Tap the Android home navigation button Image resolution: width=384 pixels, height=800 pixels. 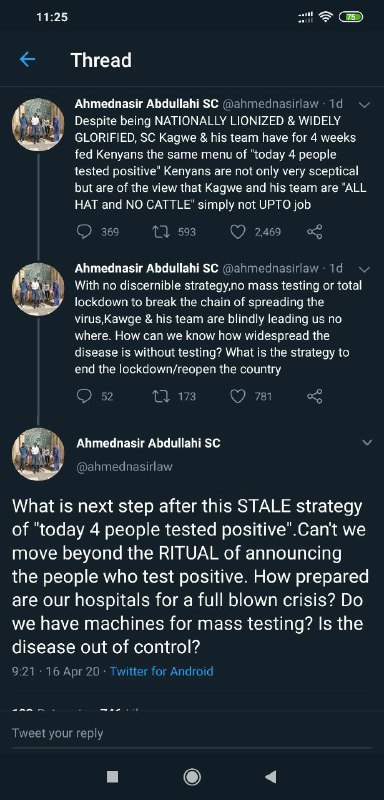click(x=192, y=777)
